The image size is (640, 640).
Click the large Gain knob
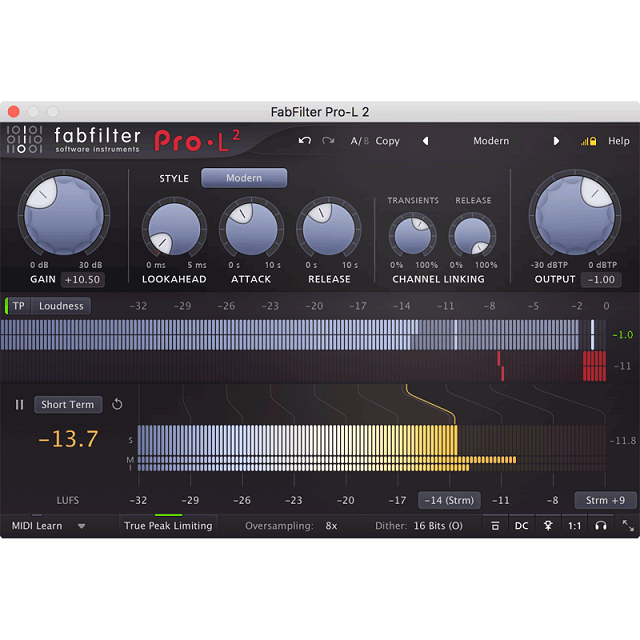click(64, 215)
